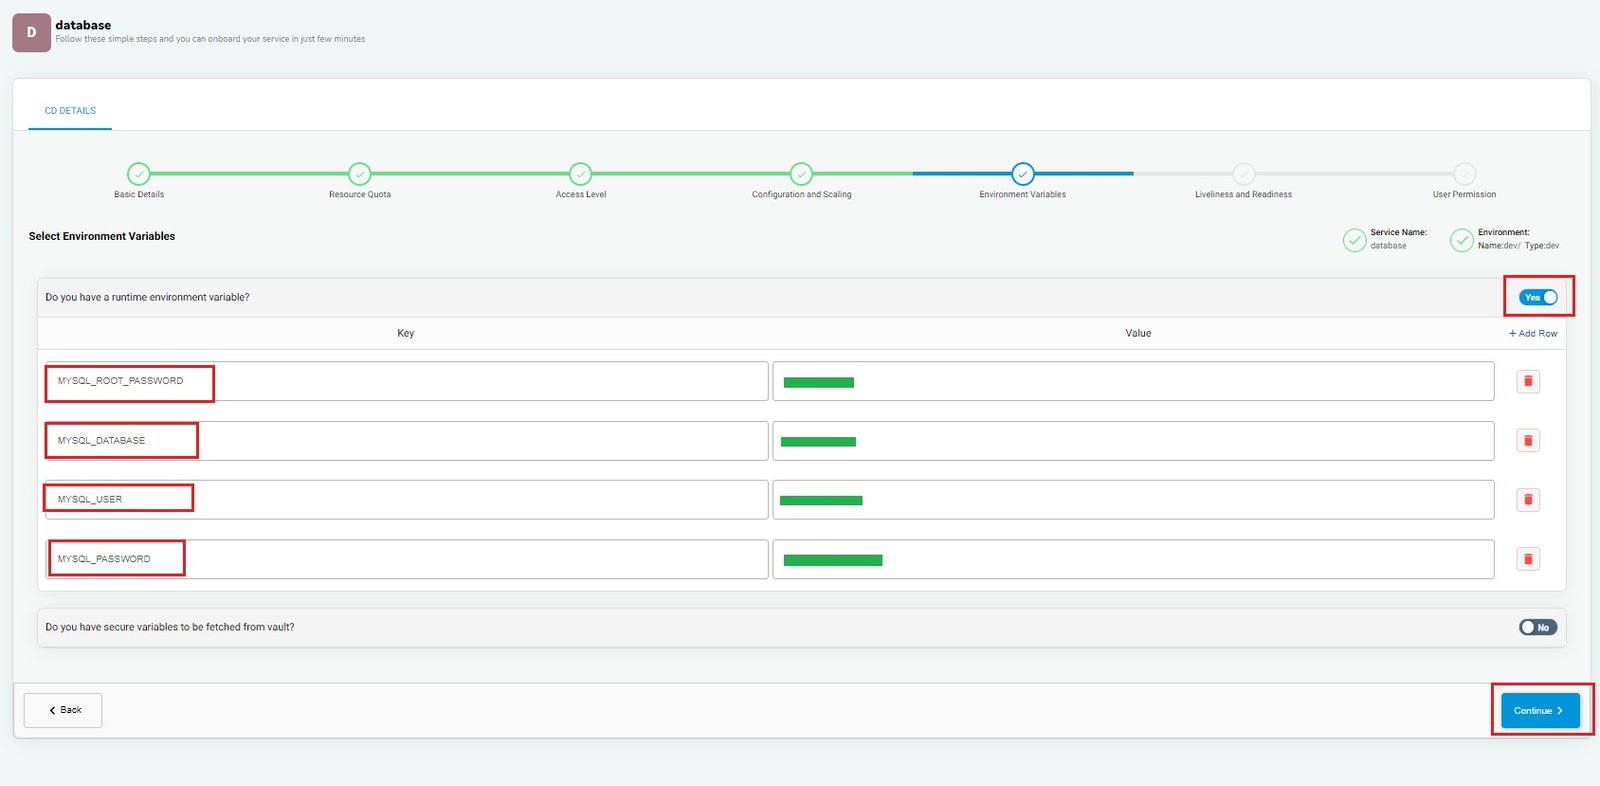Viewport: 1600px width, 786px height.
Task: Go back with the Back button
Action: 63,710
